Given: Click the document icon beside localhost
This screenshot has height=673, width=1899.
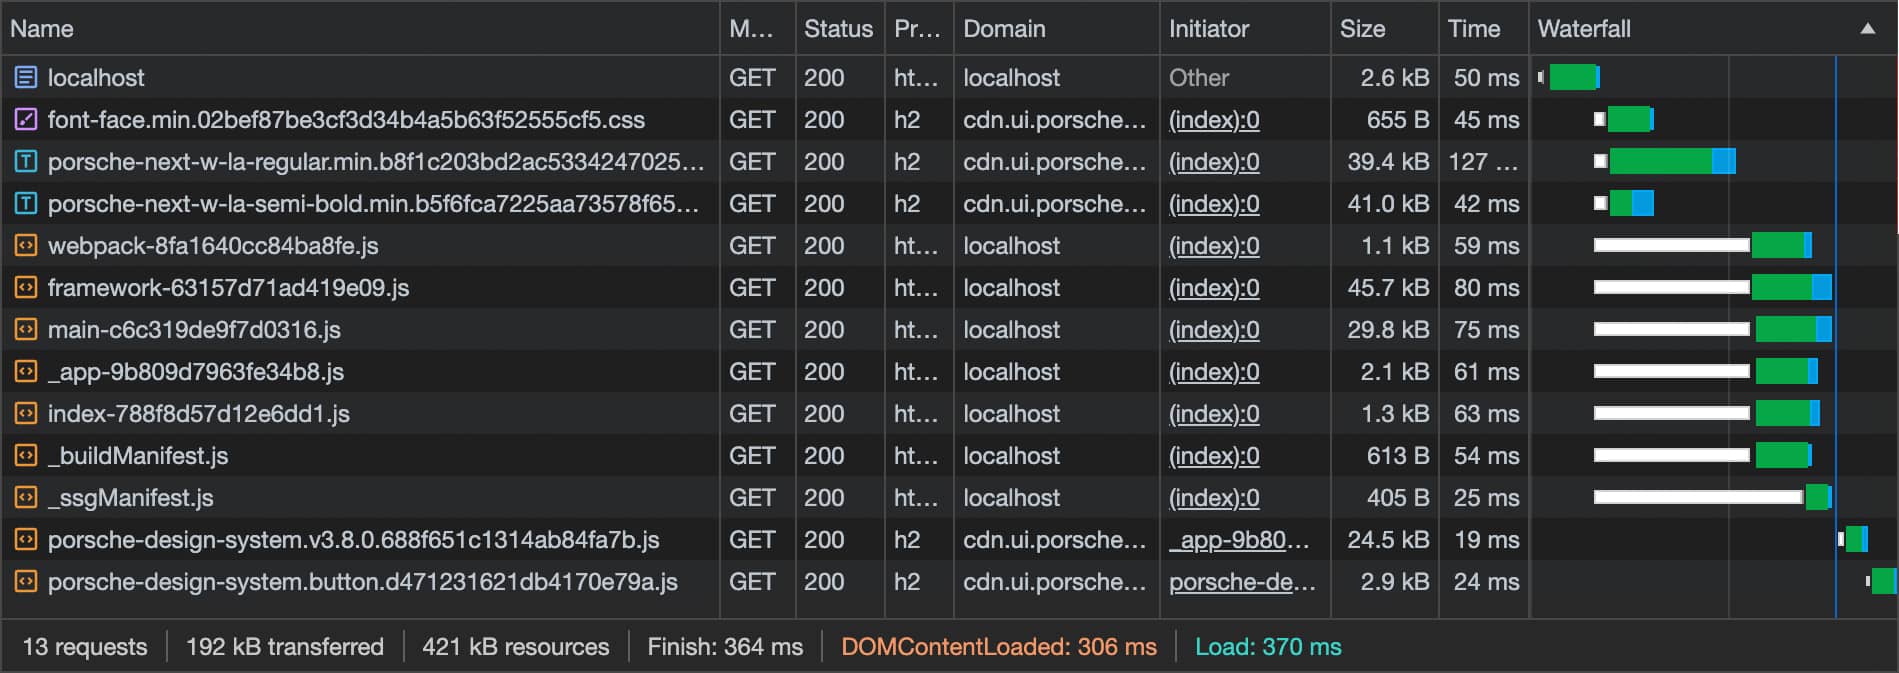Looking at the screenshot, I should click(24, 77).
